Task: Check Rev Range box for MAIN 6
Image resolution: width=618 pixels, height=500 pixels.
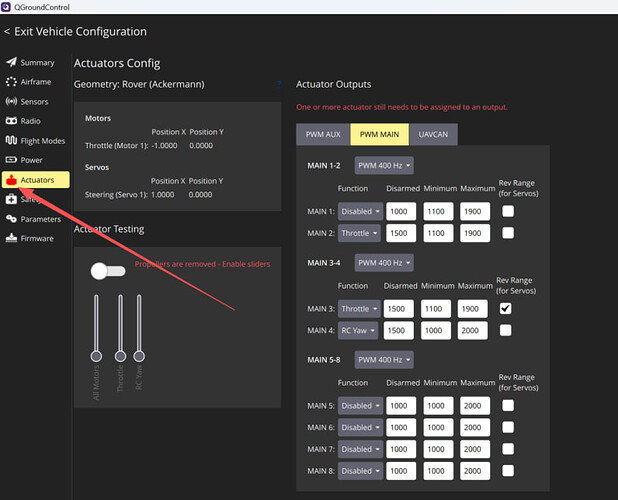Action: coord(508,427)
